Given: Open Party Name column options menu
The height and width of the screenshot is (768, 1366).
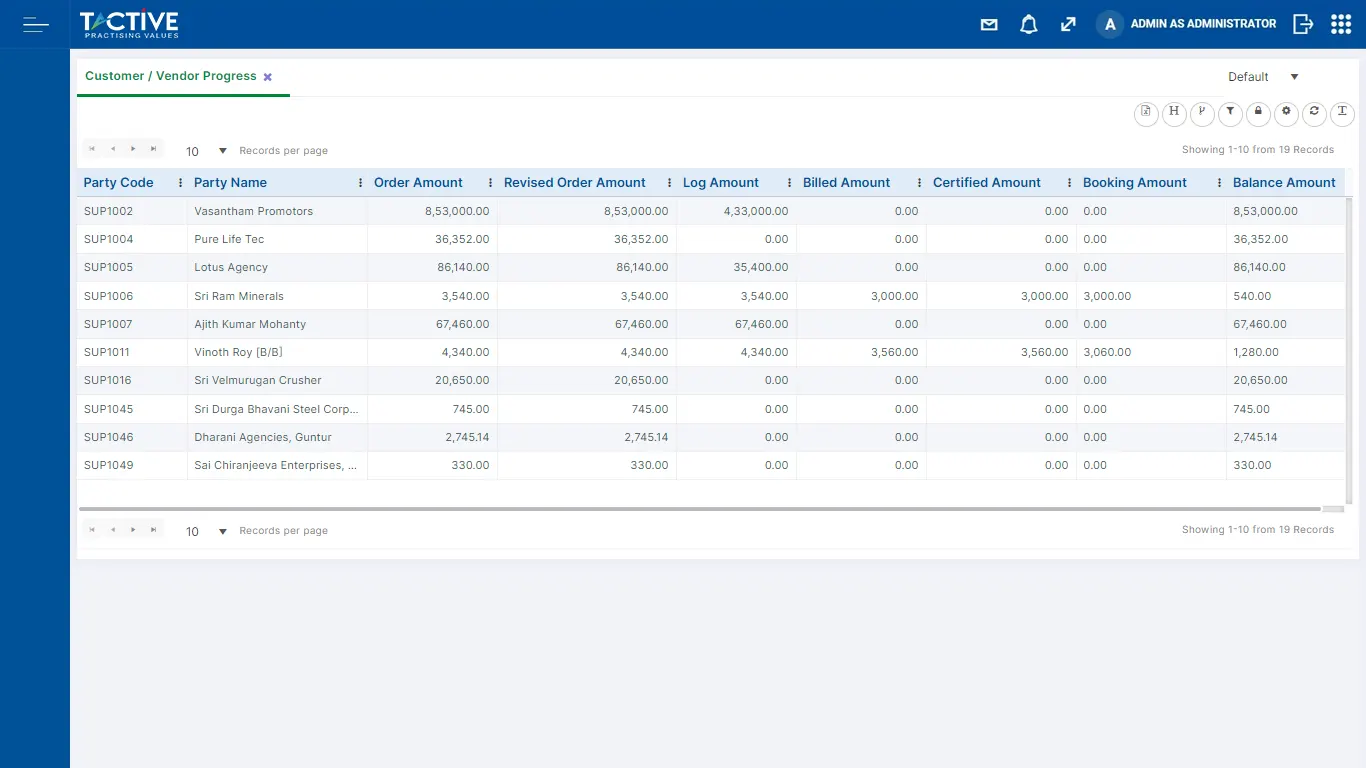Looking at the screenshot, I should [360, 183].
